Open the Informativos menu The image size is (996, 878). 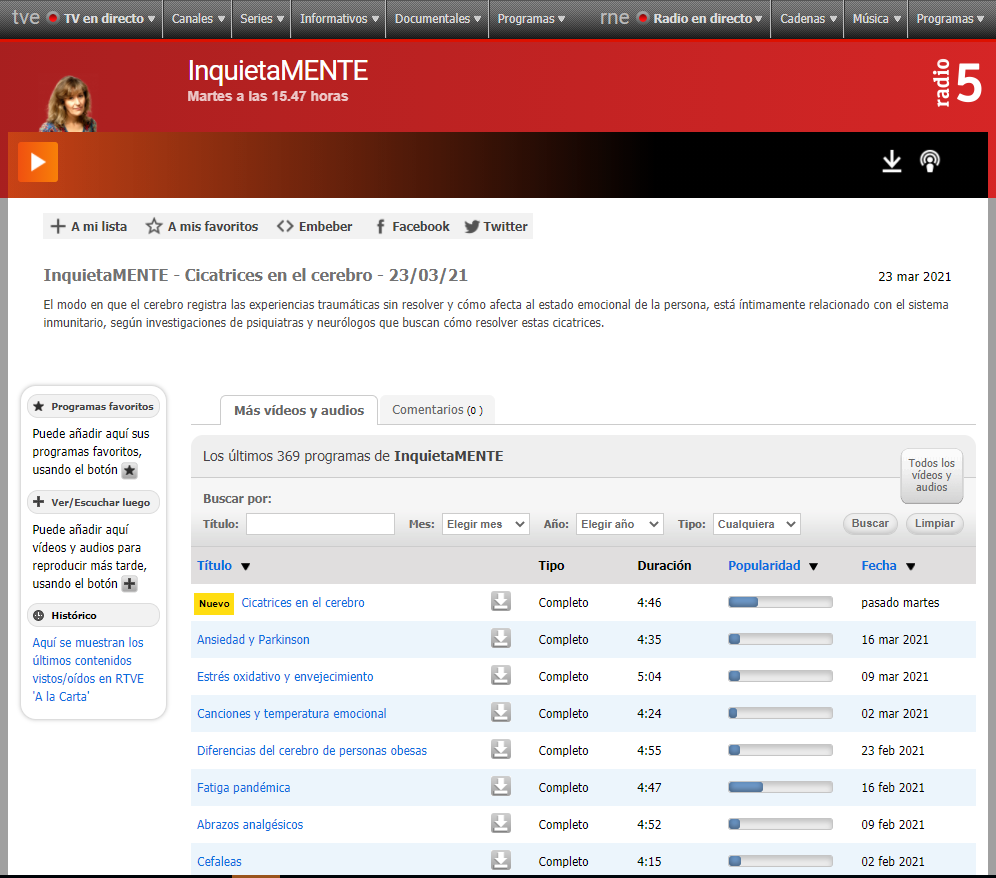coord(339,18)
